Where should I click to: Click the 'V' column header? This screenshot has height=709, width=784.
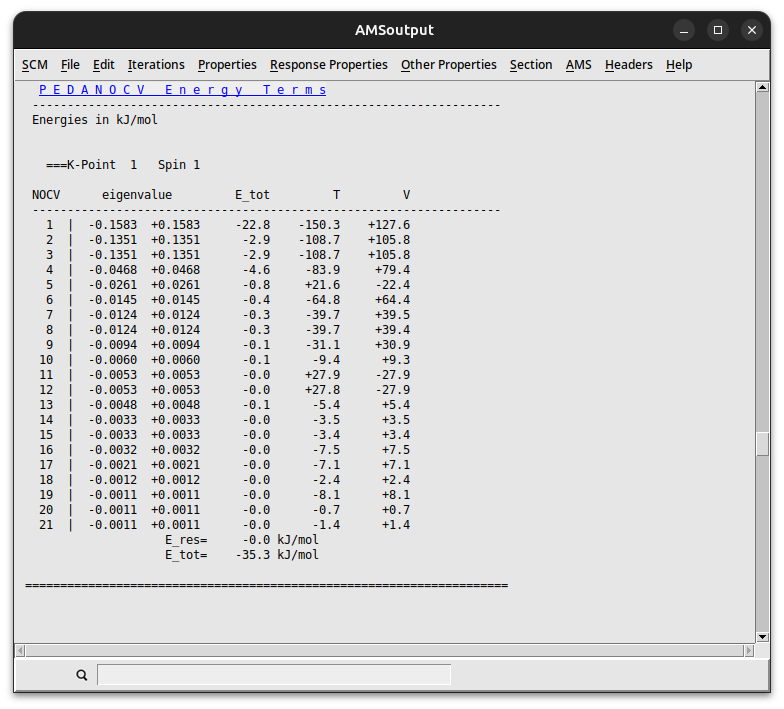(x=406, y=195)
